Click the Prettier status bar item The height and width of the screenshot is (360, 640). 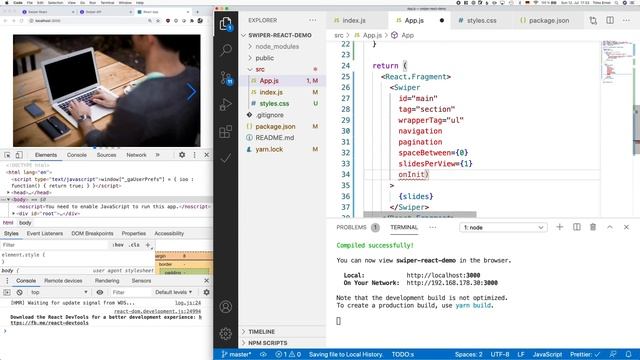pyautogui.click(x=585, y=354)
